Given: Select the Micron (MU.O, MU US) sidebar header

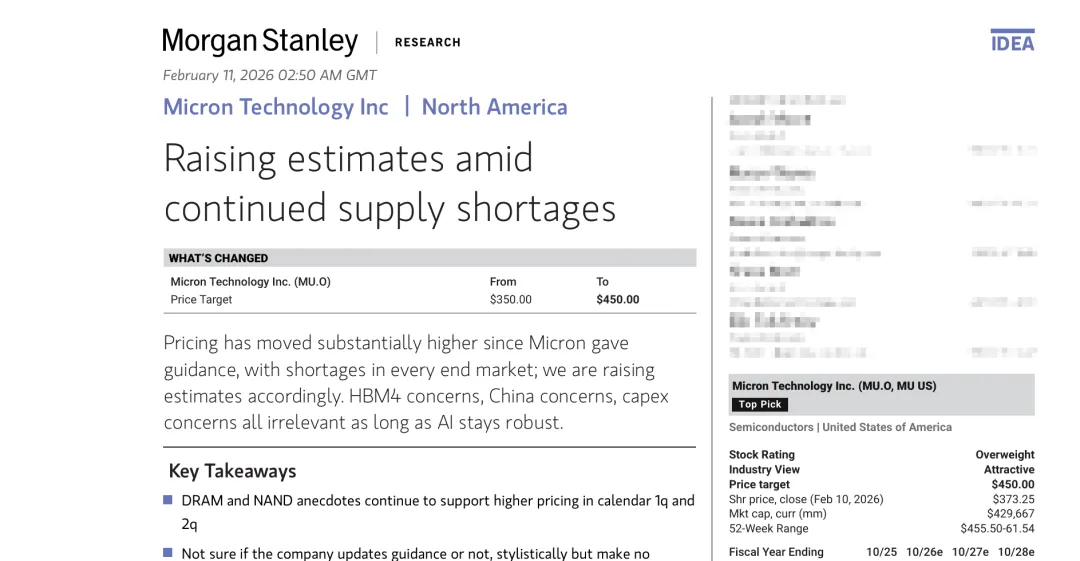Looking at the screenshot, I should [x=834, y=386].
